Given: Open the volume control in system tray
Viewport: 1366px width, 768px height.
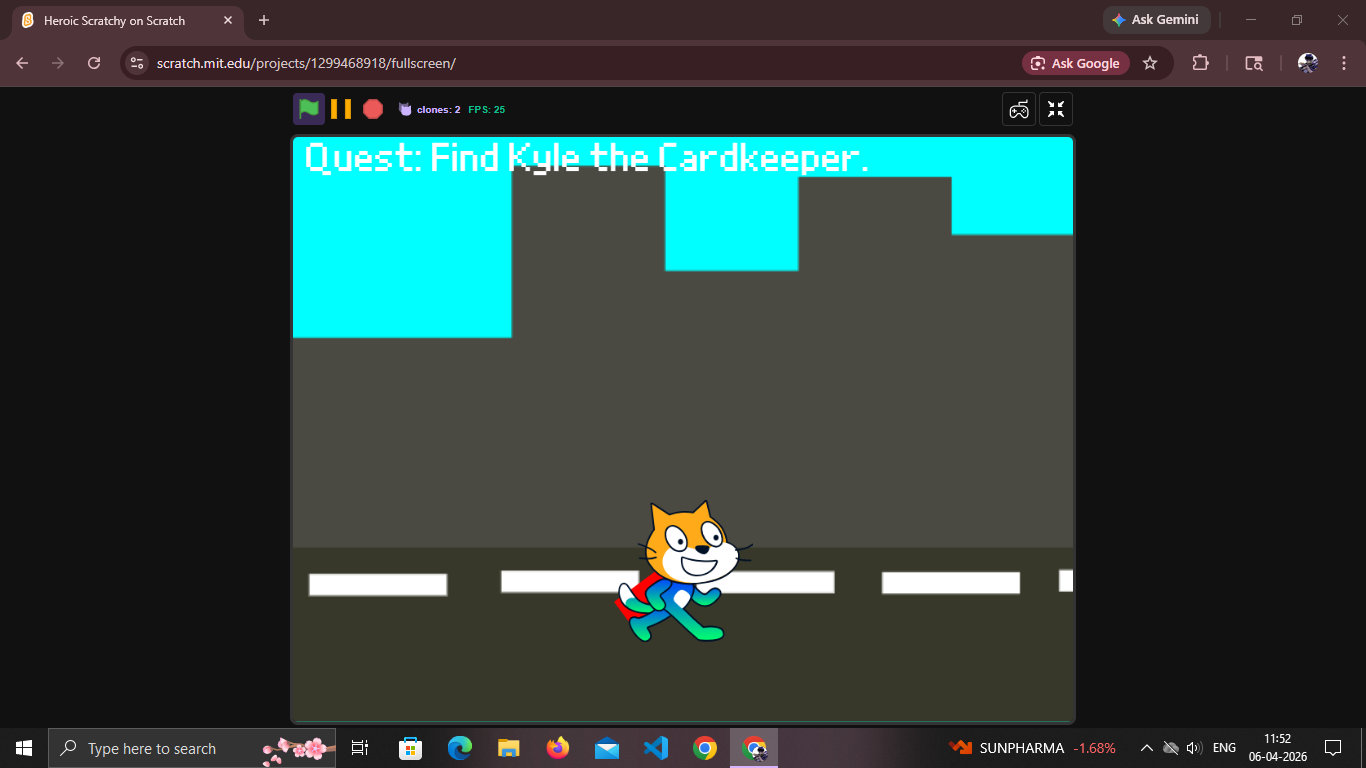Looking at the screenshot, I should coord(1194,748).
